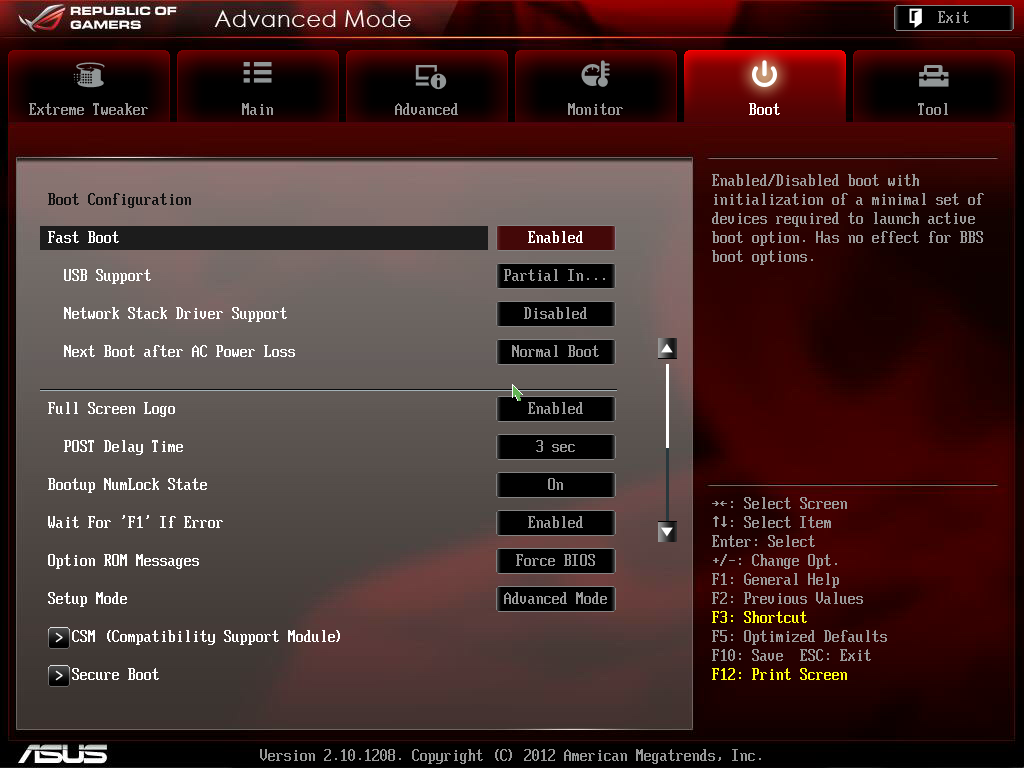This screenshot has width=1024, height=768.
Task: Click the Monitor gauge icon
Action: (596, 74)
